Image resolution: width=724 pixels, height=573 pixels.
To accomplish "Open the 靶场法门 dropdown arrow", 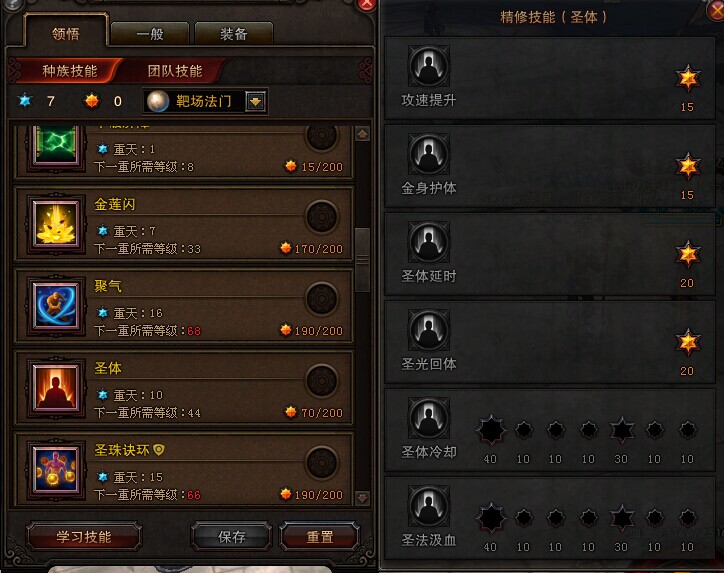I will tap(255, 101).
